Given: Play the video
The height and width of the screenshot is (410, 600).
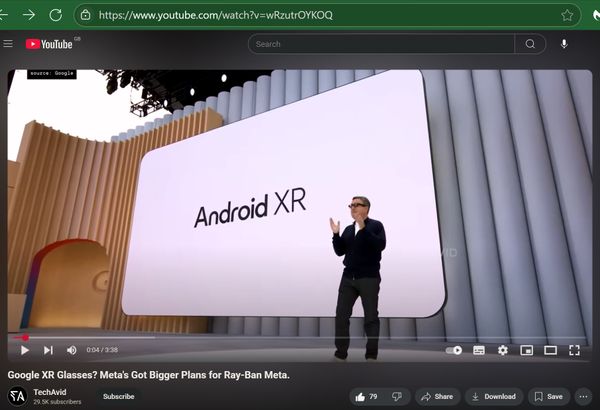Looking at the screenshot, I should [x=25, y=350].
